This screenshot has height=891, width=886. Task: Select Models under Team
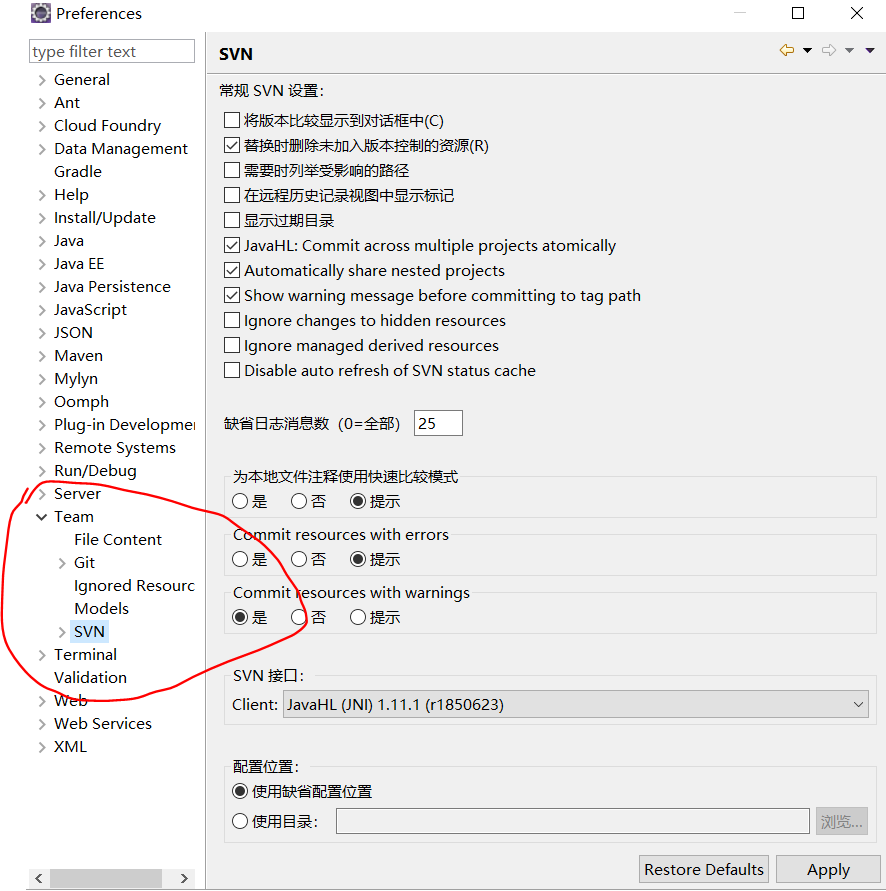(101, 609)
